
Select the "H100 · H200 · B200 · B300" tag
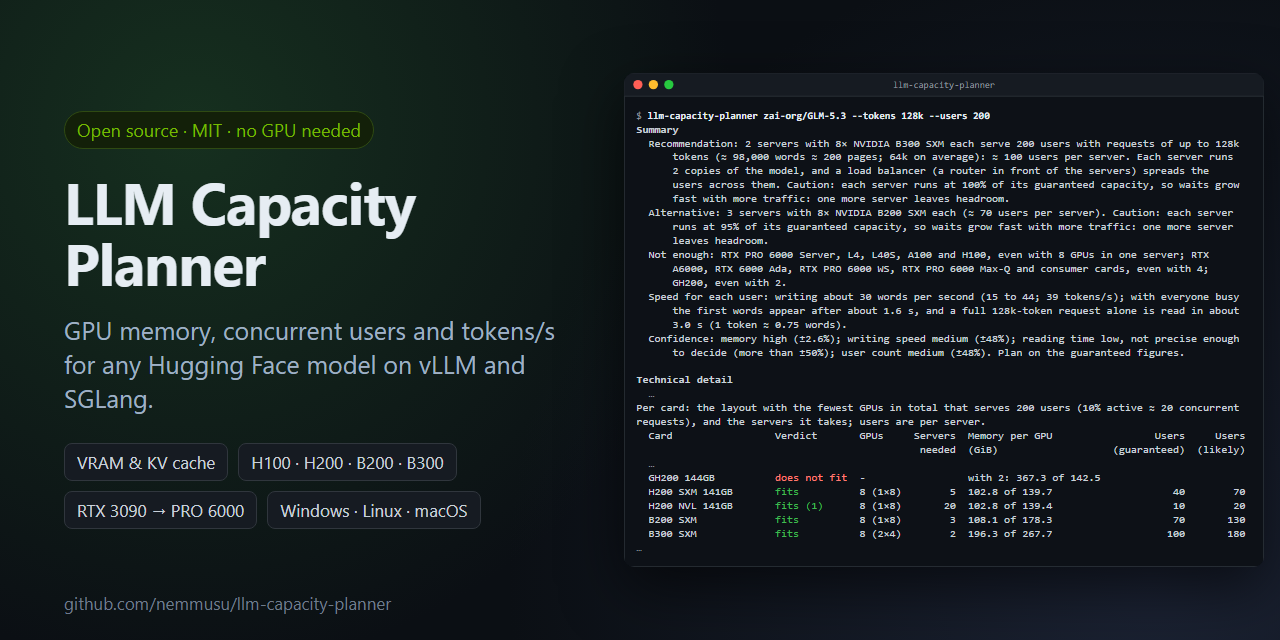(x=347, y=462)
